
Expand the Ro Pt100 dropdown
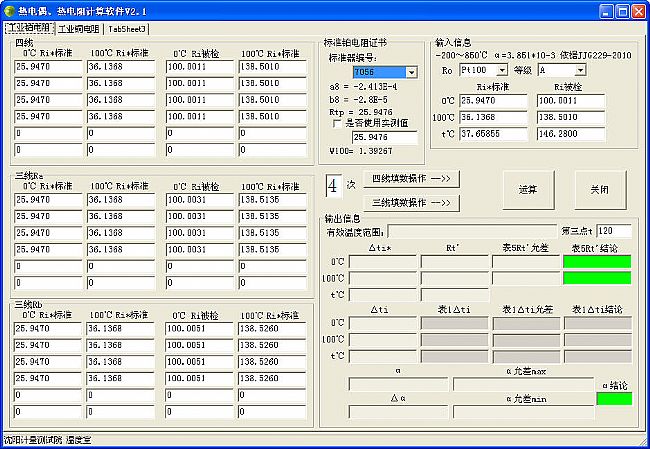[502, 70]
